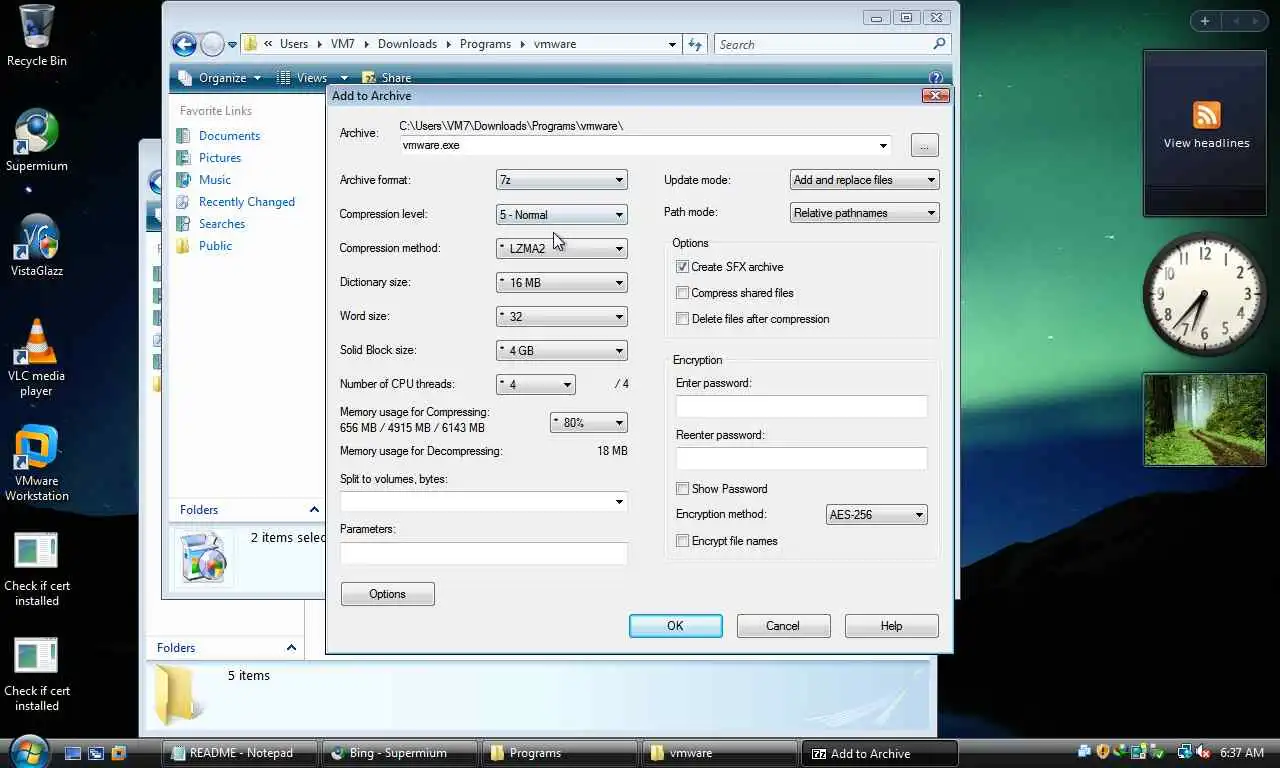
Task: Open Searches favorite link
Action: click(x=222, y=224)
